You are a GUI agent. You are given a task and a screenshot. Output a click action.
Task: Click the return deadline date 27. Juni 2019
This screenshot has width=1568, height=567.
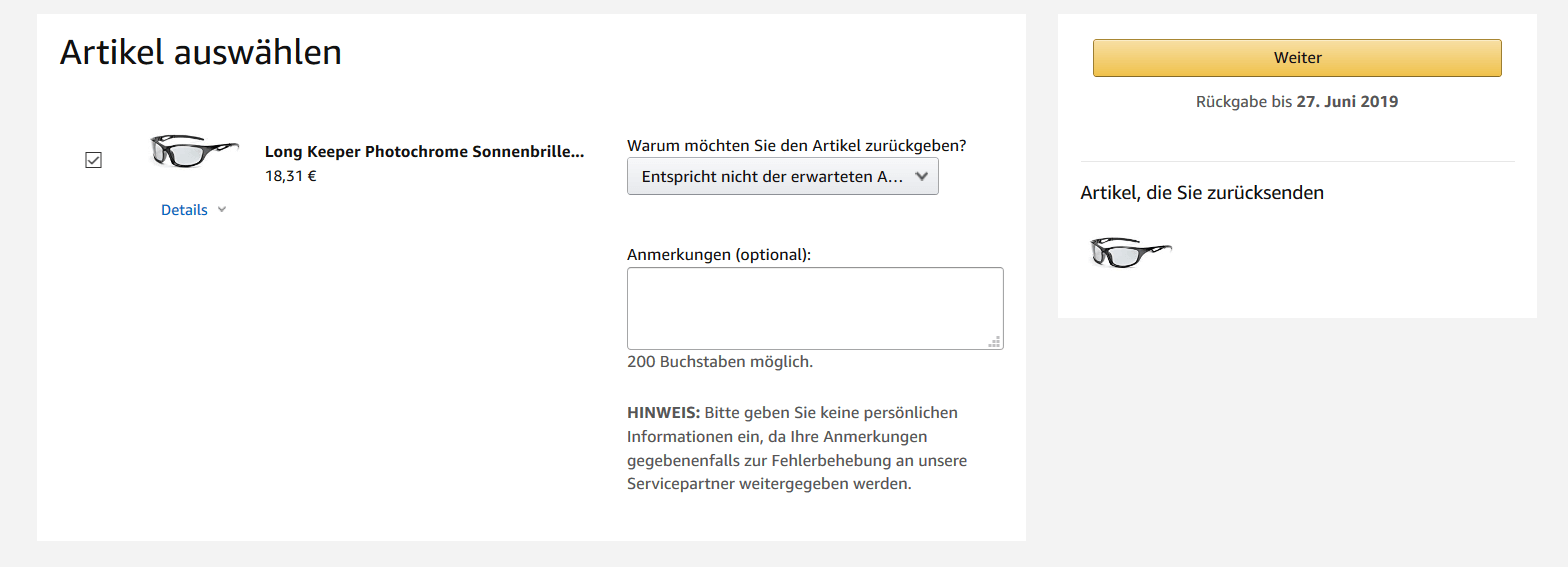(1347, 101)
